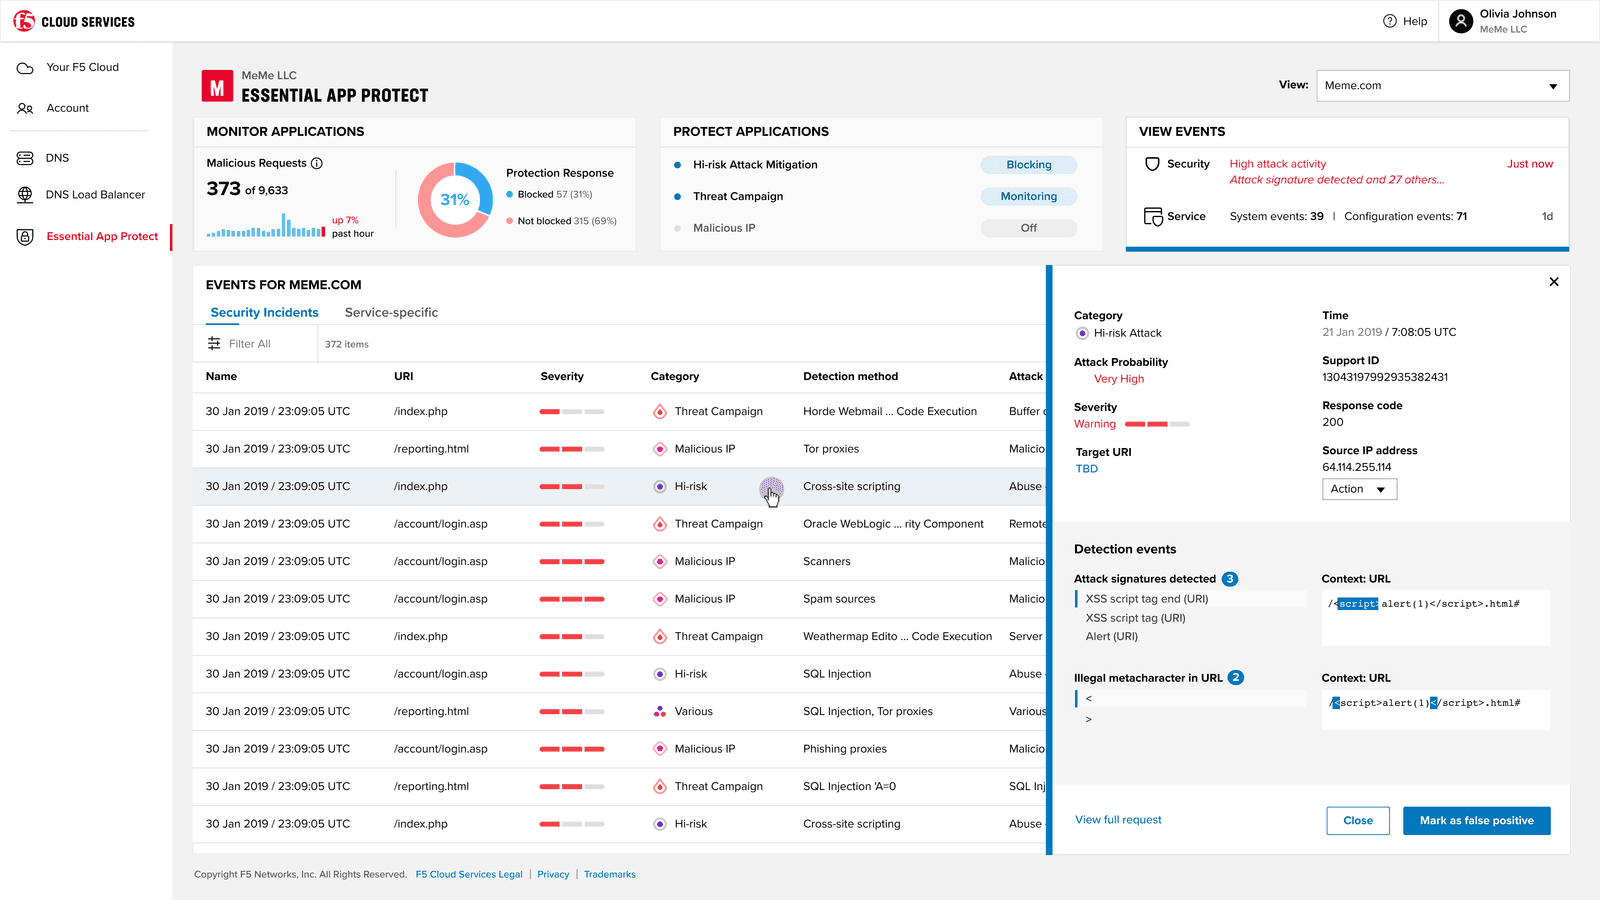The height and width of the screenshot is (900, 1600).
Task: Turn on the Malicious IP protection toggle
Action: click(x=1028, y=227)
